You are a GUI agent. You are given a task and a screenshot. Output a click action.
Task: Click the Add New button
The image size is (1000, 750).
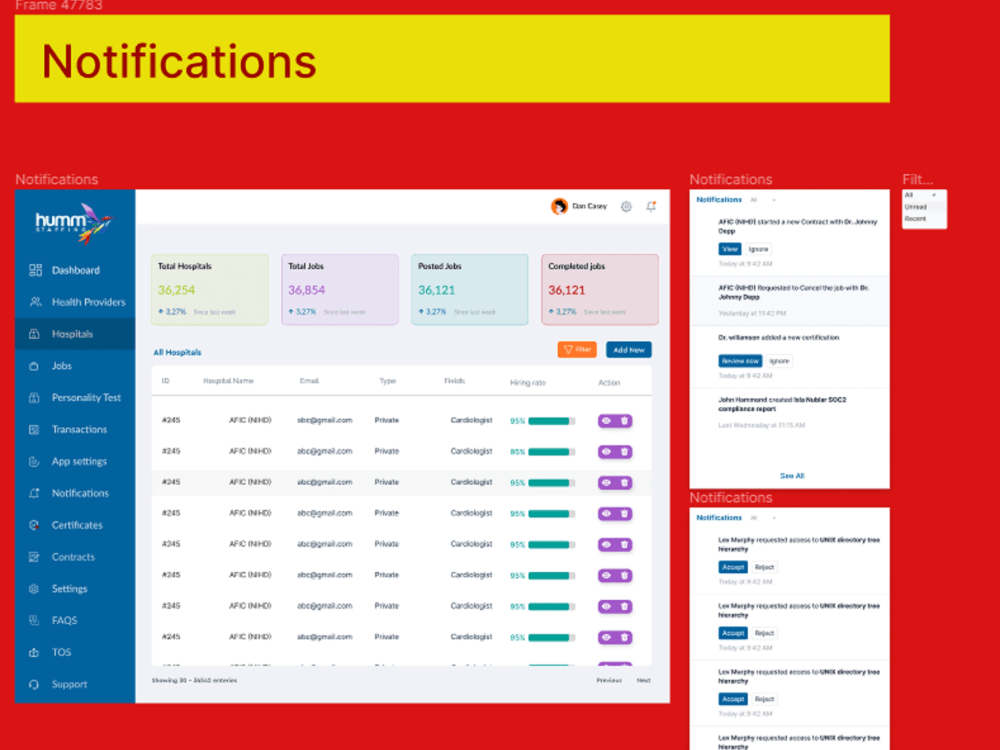click(629, 349)
